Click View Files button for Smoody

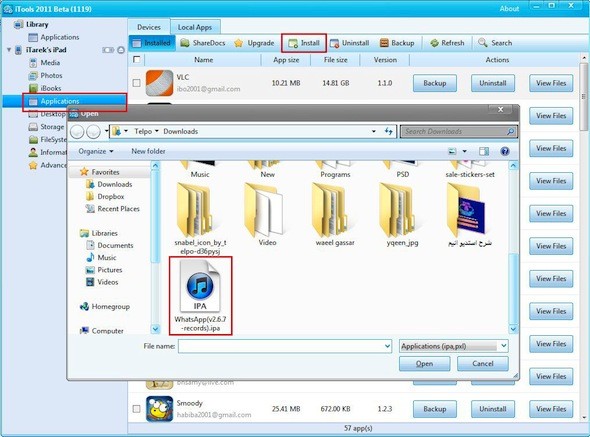point(551,409)
